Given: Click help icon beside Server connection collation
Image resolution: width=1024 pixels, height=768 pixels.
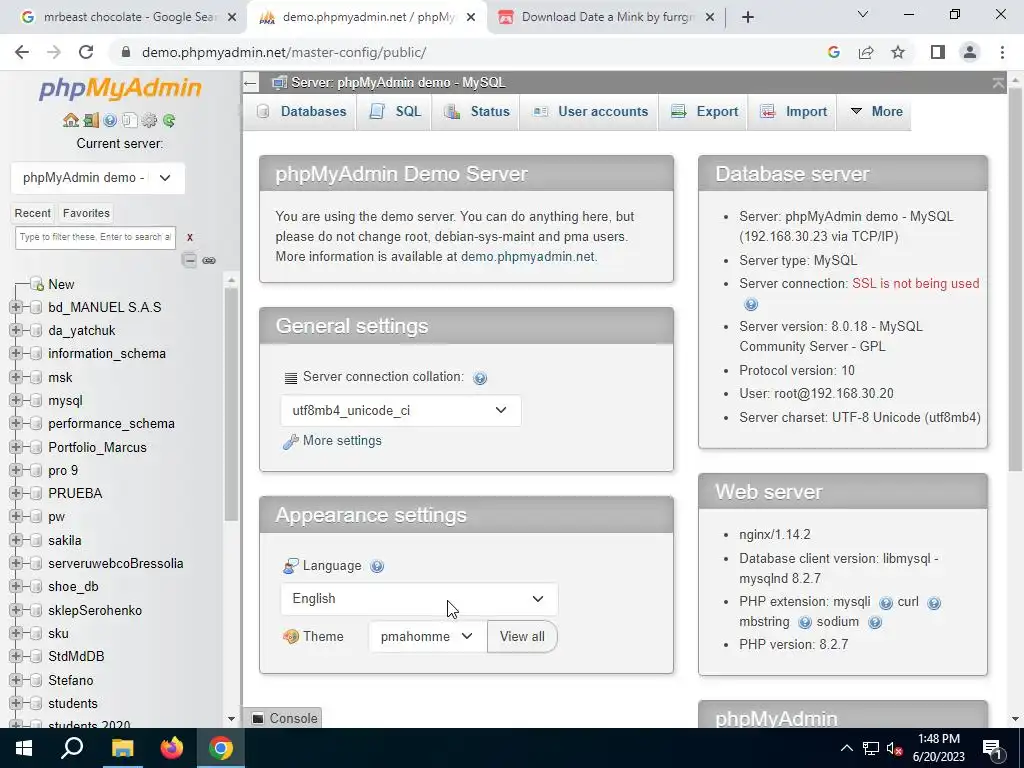Looking at the screenshot, I should click(480, 378).
